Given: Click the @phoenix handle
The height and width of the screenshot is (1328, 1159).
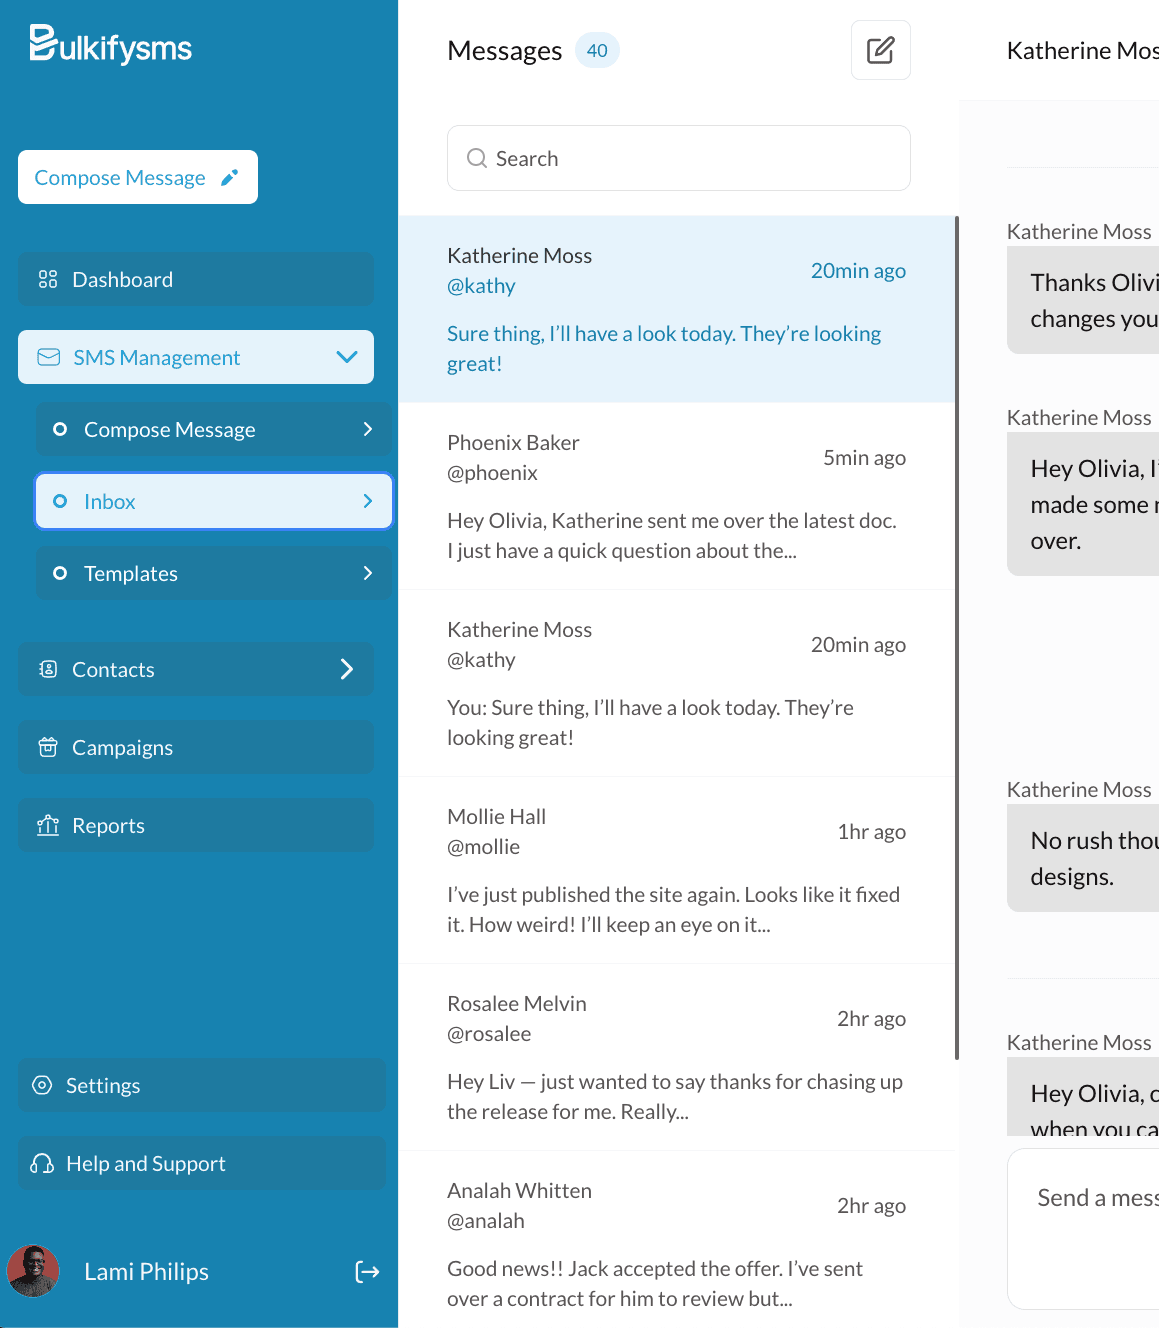Looking at the screenshot, I should [x=492, y=473].
